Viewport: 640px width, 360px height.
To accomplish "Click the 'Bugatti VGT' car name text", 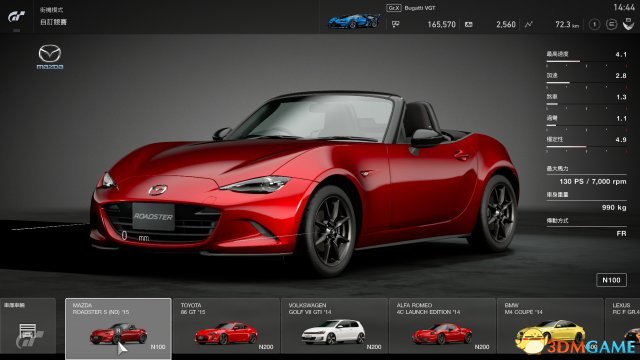I will pos(420,8).
